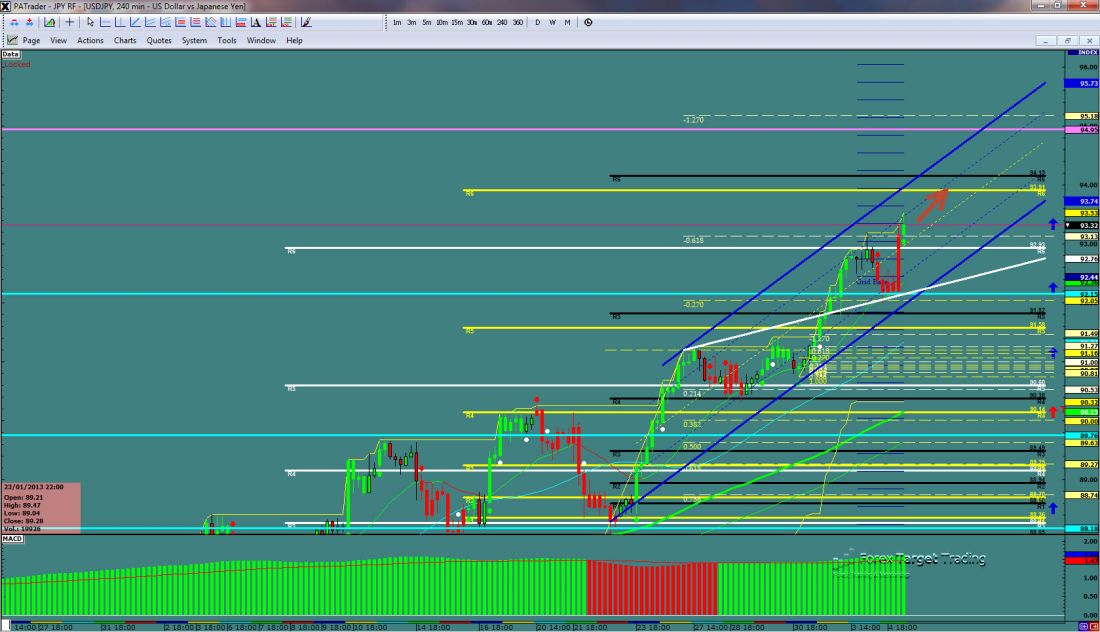Open the Tools menu

pyautogui.click(x=227, y=41)
